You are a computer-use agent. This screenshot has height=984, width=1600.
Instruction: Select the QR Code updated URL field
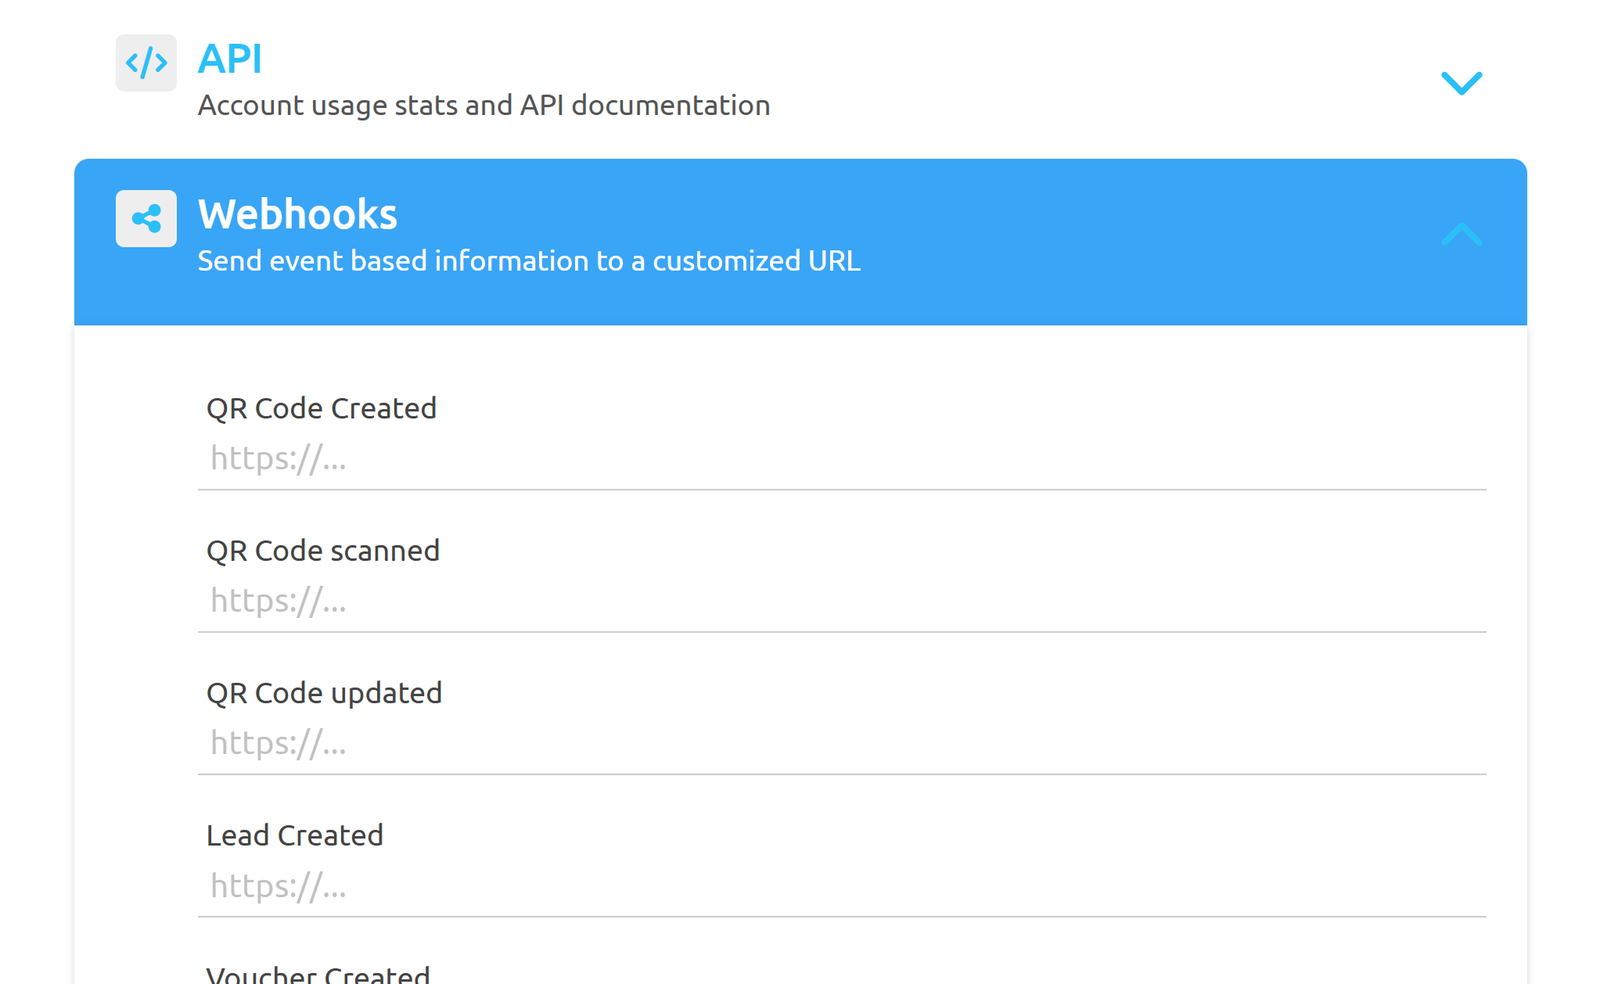coord(840,743)
